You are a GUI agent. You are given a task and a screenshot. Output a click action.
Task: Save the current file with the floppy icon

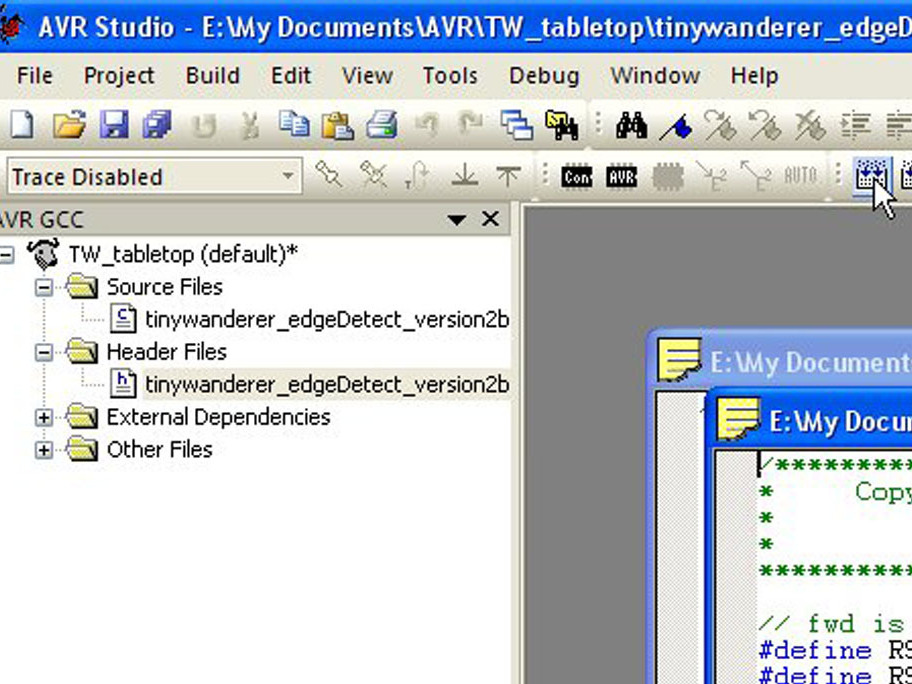click(114, 124)
